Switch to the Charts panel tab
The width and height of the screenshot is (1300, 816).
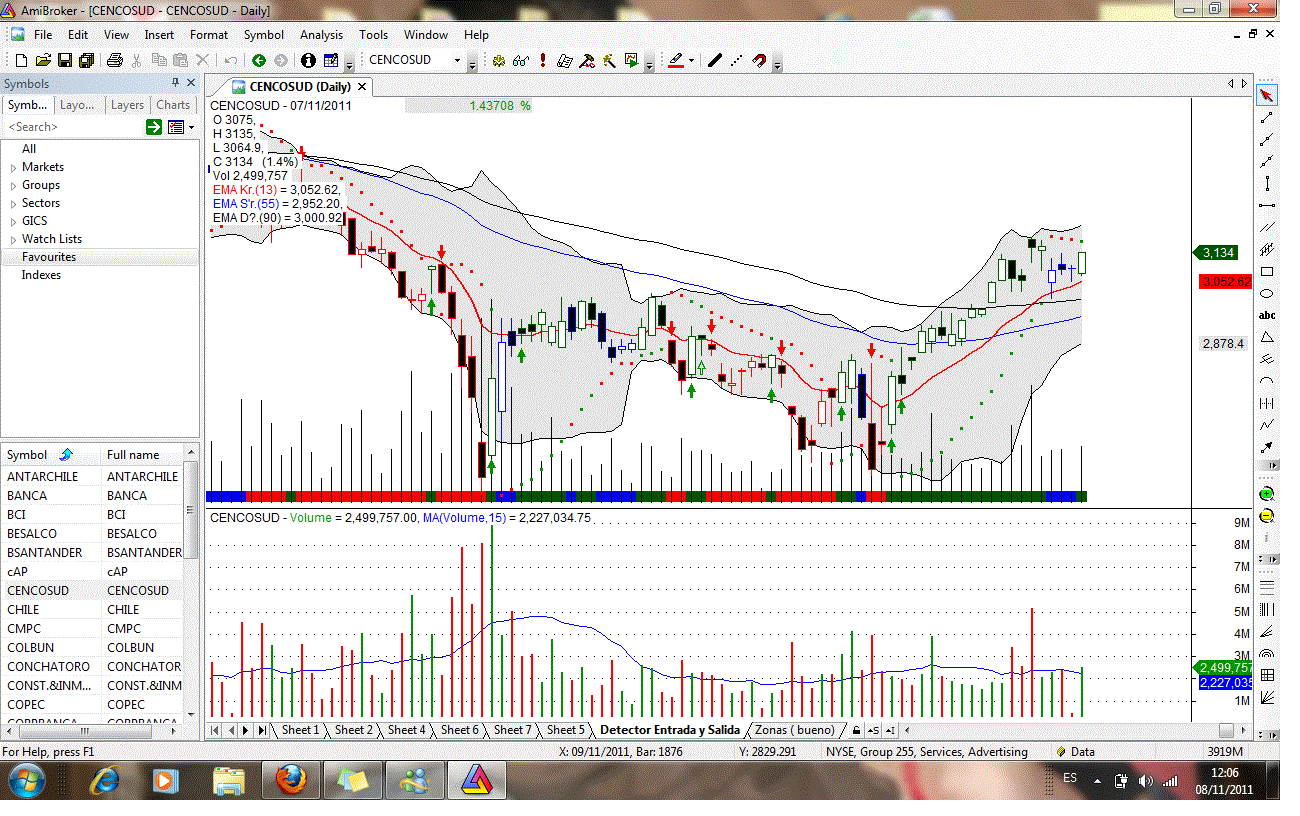tap(173, 105)
